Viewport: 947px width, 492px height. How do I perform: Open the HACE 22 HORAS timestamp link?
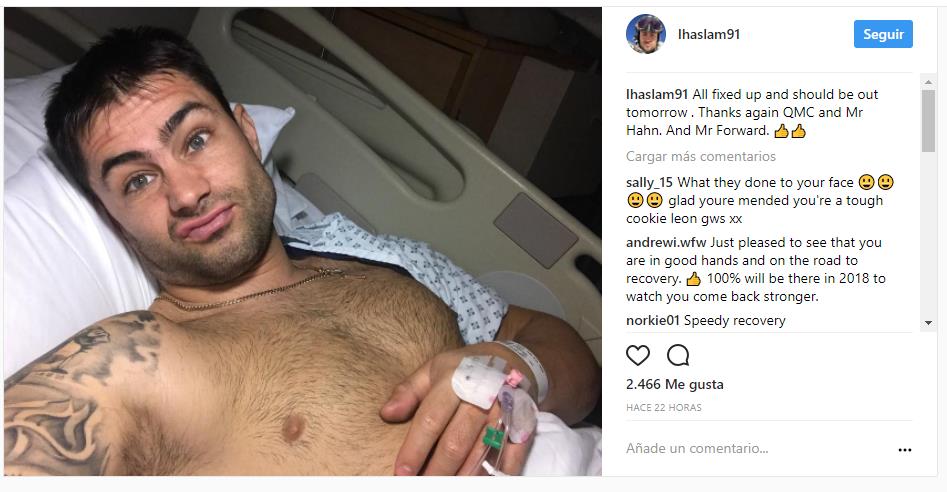point(664,407)
